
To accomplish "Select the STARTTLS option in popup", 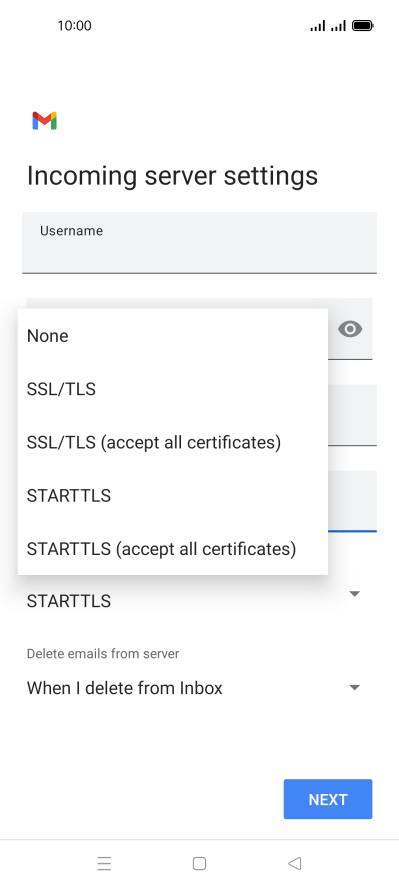I will [x=173, y=496].
